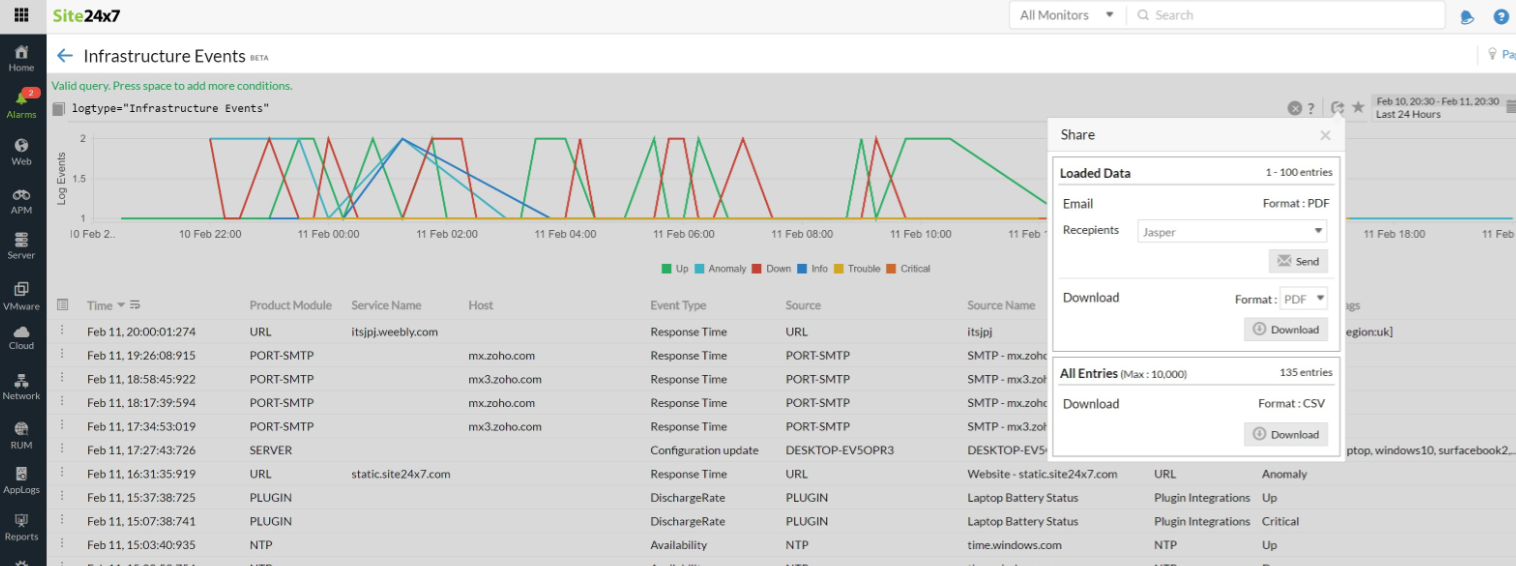Open the Cloud section

point(21,337)
